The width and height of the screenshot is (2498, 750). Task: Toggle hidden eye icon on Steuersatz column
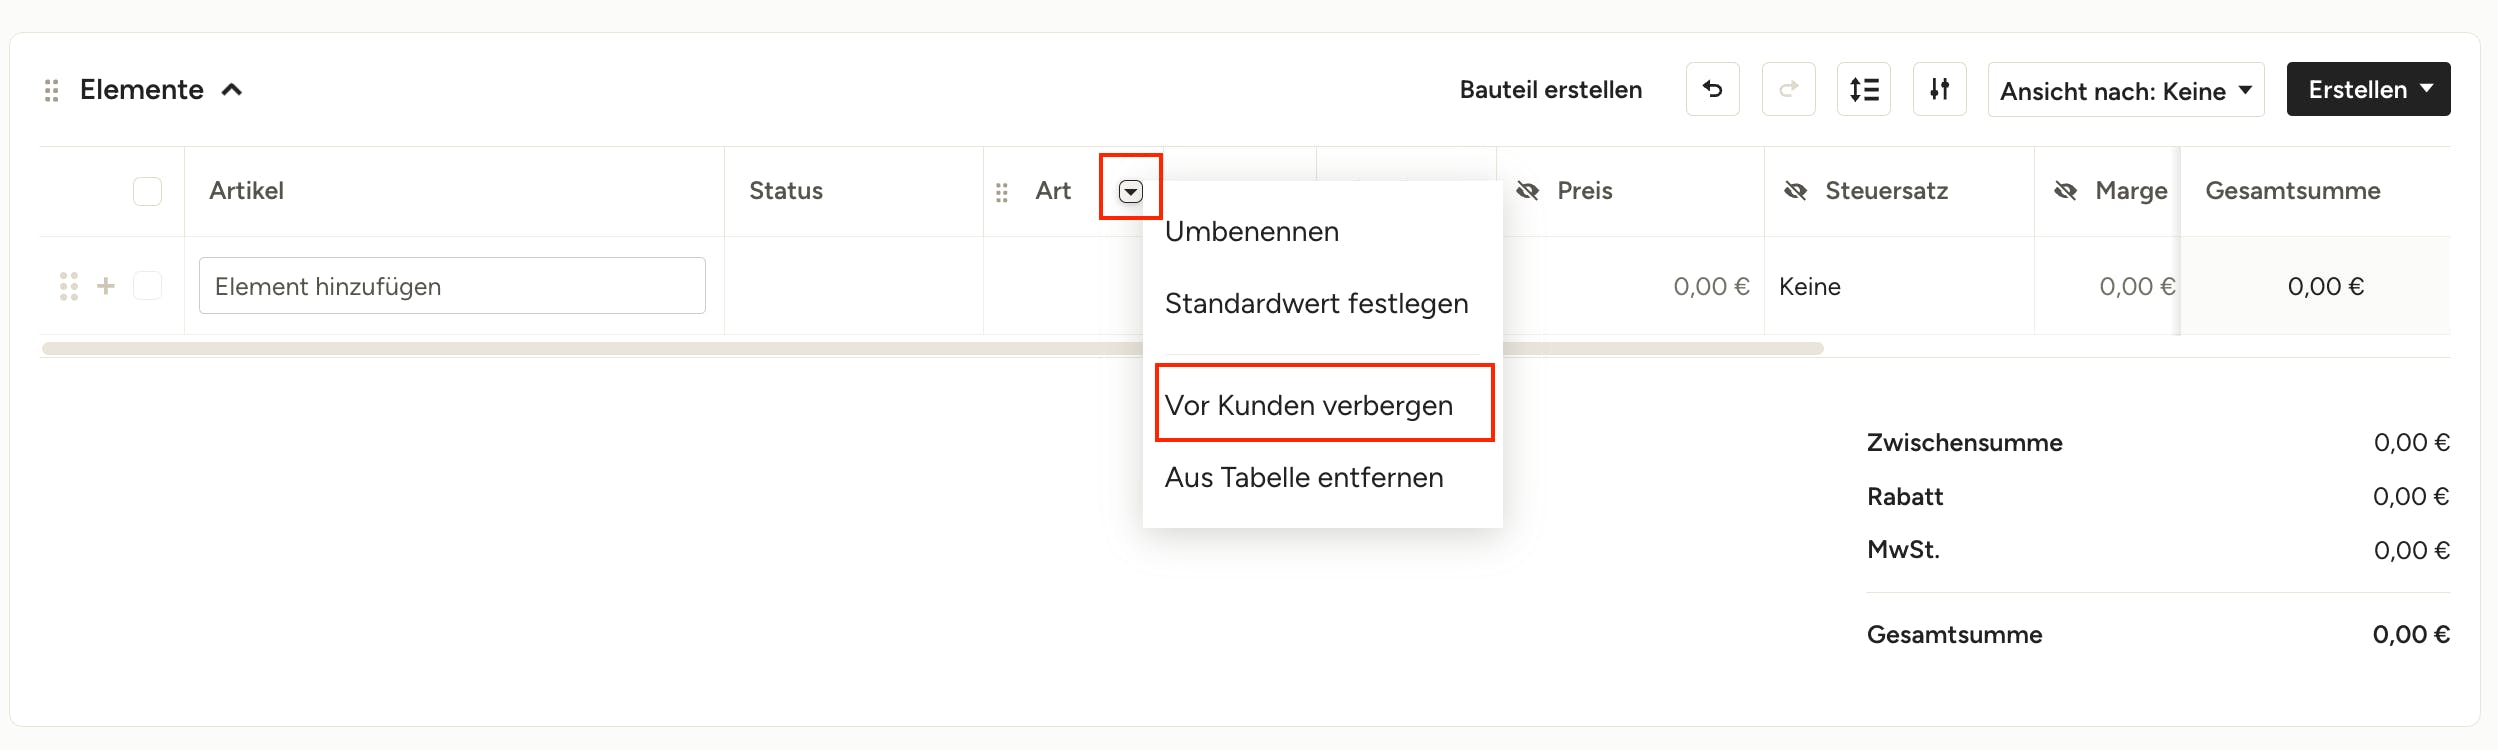click(x=1796, y=191)
